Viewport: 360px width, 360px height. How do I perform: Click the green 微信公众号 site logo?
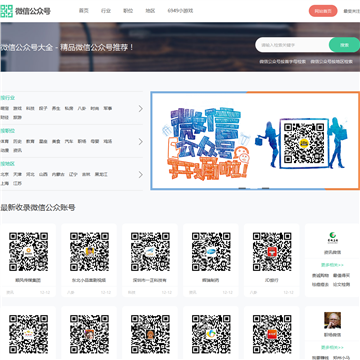26,11
